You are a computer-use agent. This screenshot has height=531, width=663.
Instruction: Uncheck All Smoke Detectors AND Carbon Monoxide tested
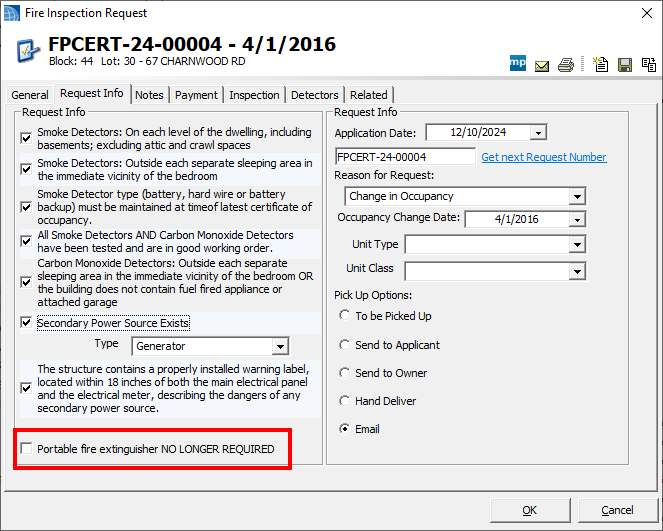click(x=26, y=241)
